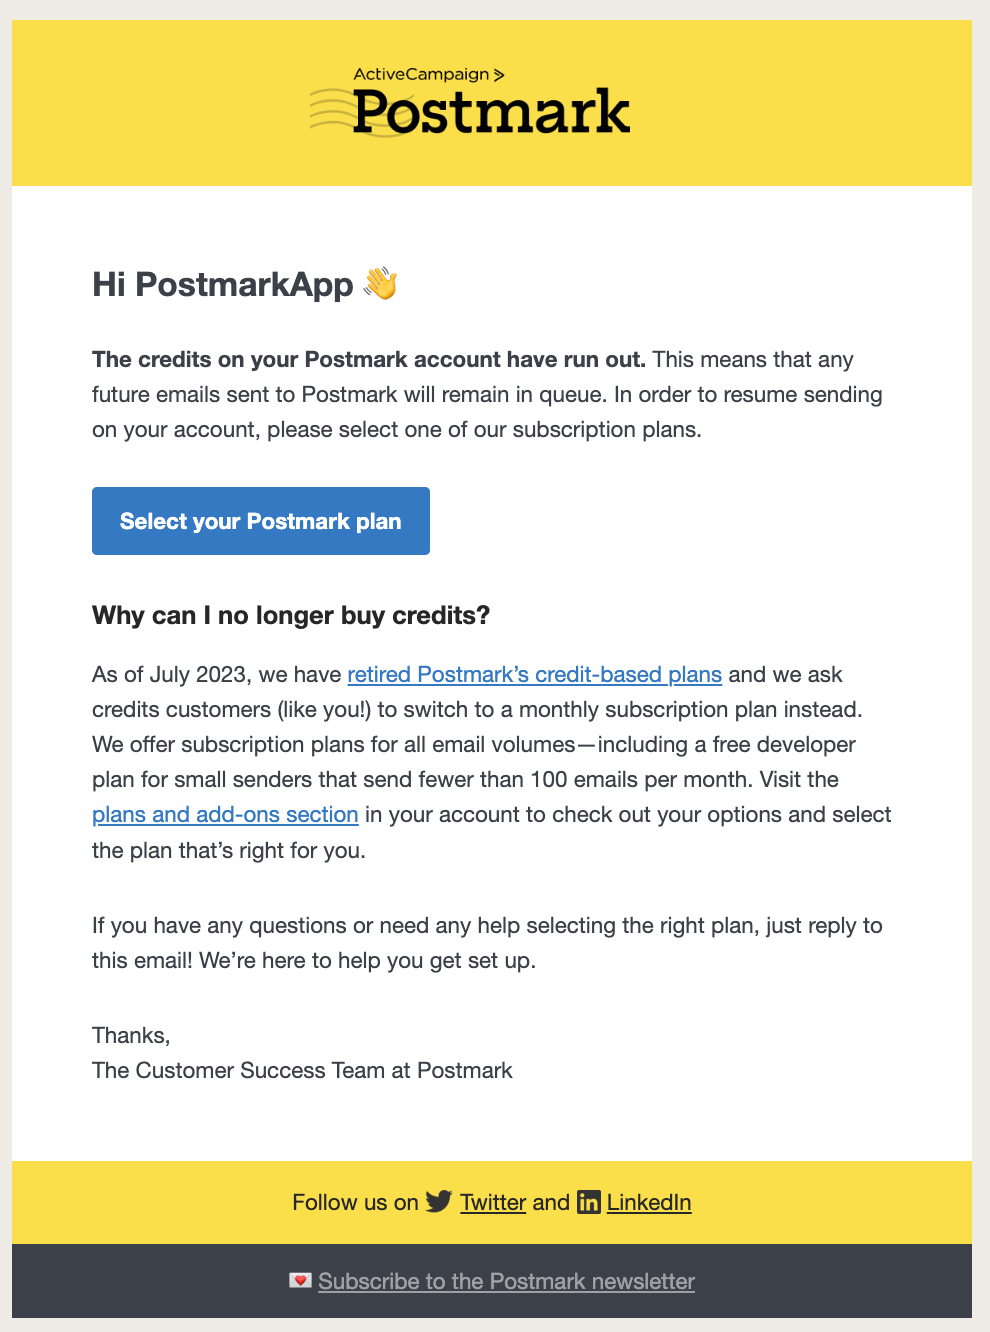Viewport: 990px width, 1332px height.
Task: Click bold 'credits on your Postmark account' text
Action: (x=368, y=359)
